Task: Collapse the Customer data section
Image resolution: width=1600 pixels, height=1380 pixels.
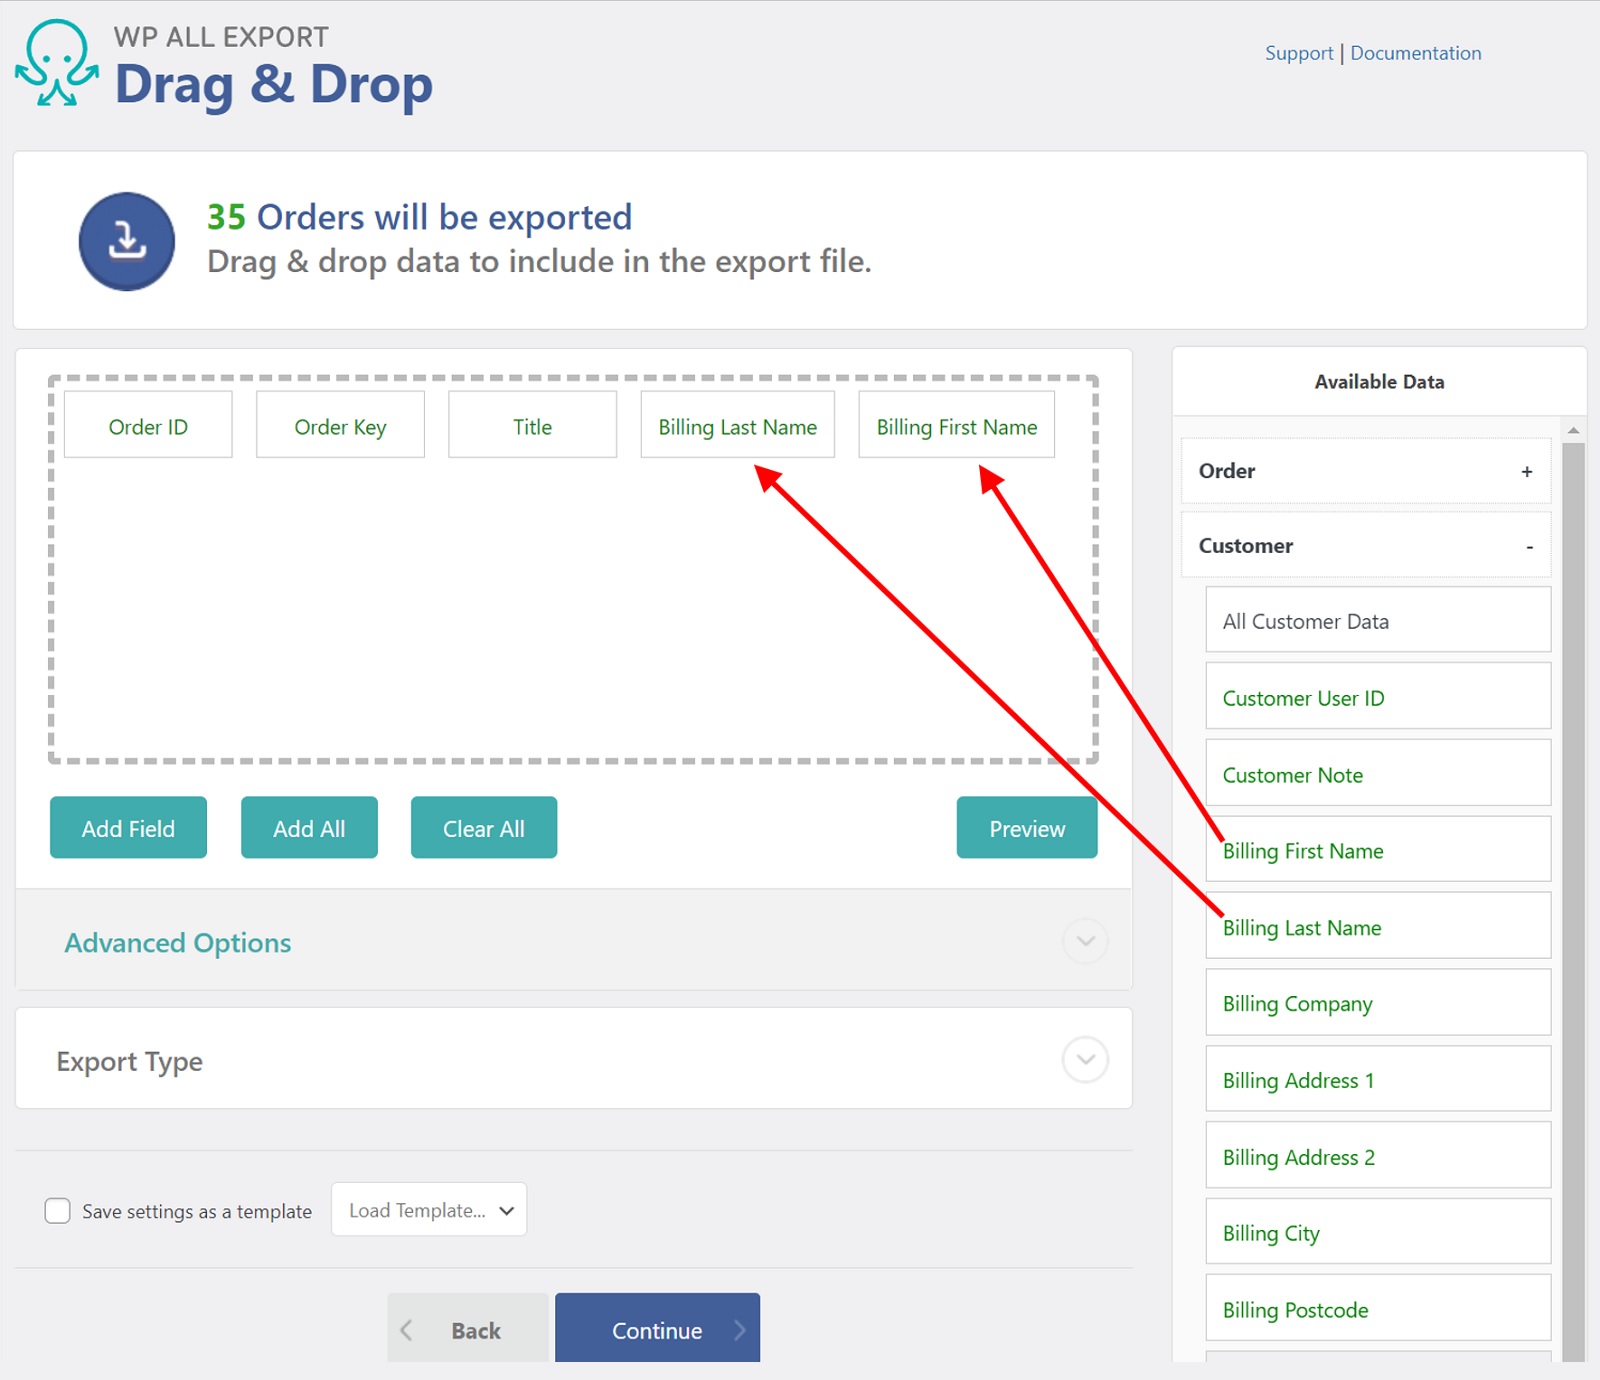Action: point(1529,546)
